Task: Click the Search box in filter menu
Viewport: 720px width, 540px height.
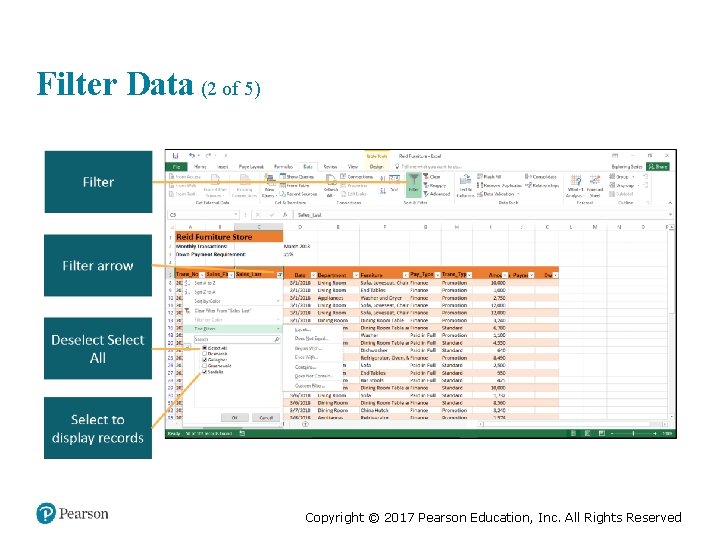Action: coord(237,339)
